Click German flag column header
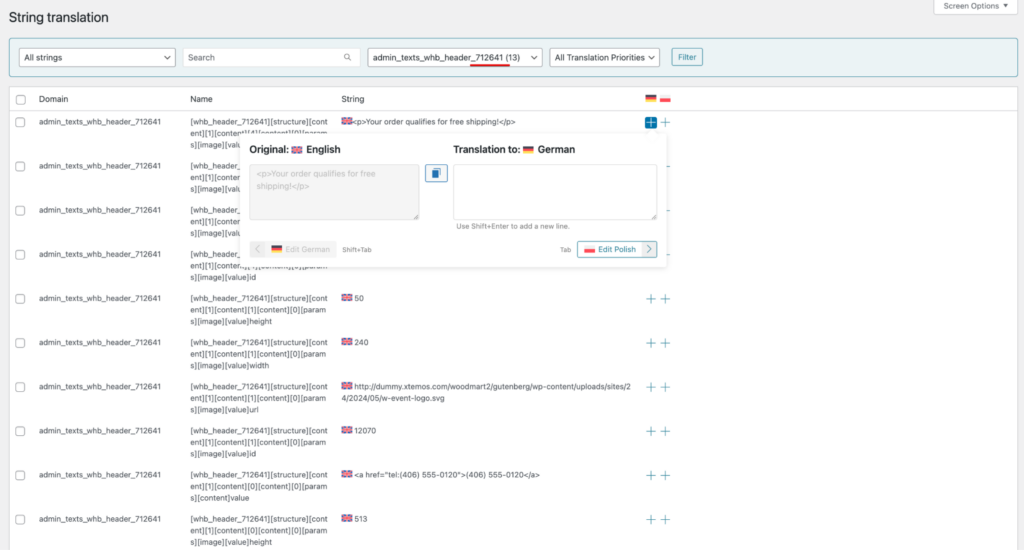Image resolution: width=1024 pixels, height=550 pixels. click(x=650, y=99)
